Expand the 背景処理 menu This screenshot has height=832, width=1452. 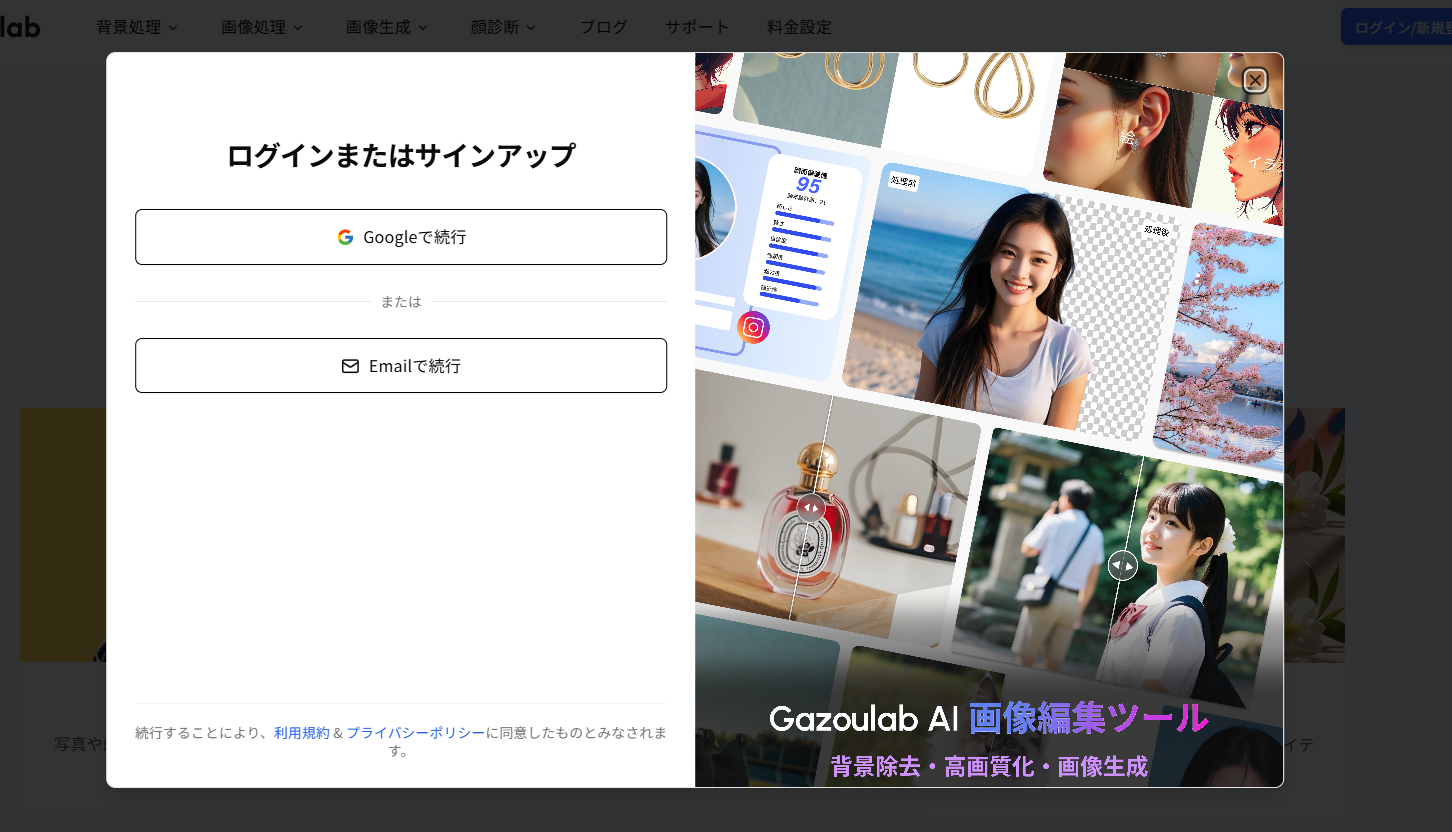pos(137,27)
